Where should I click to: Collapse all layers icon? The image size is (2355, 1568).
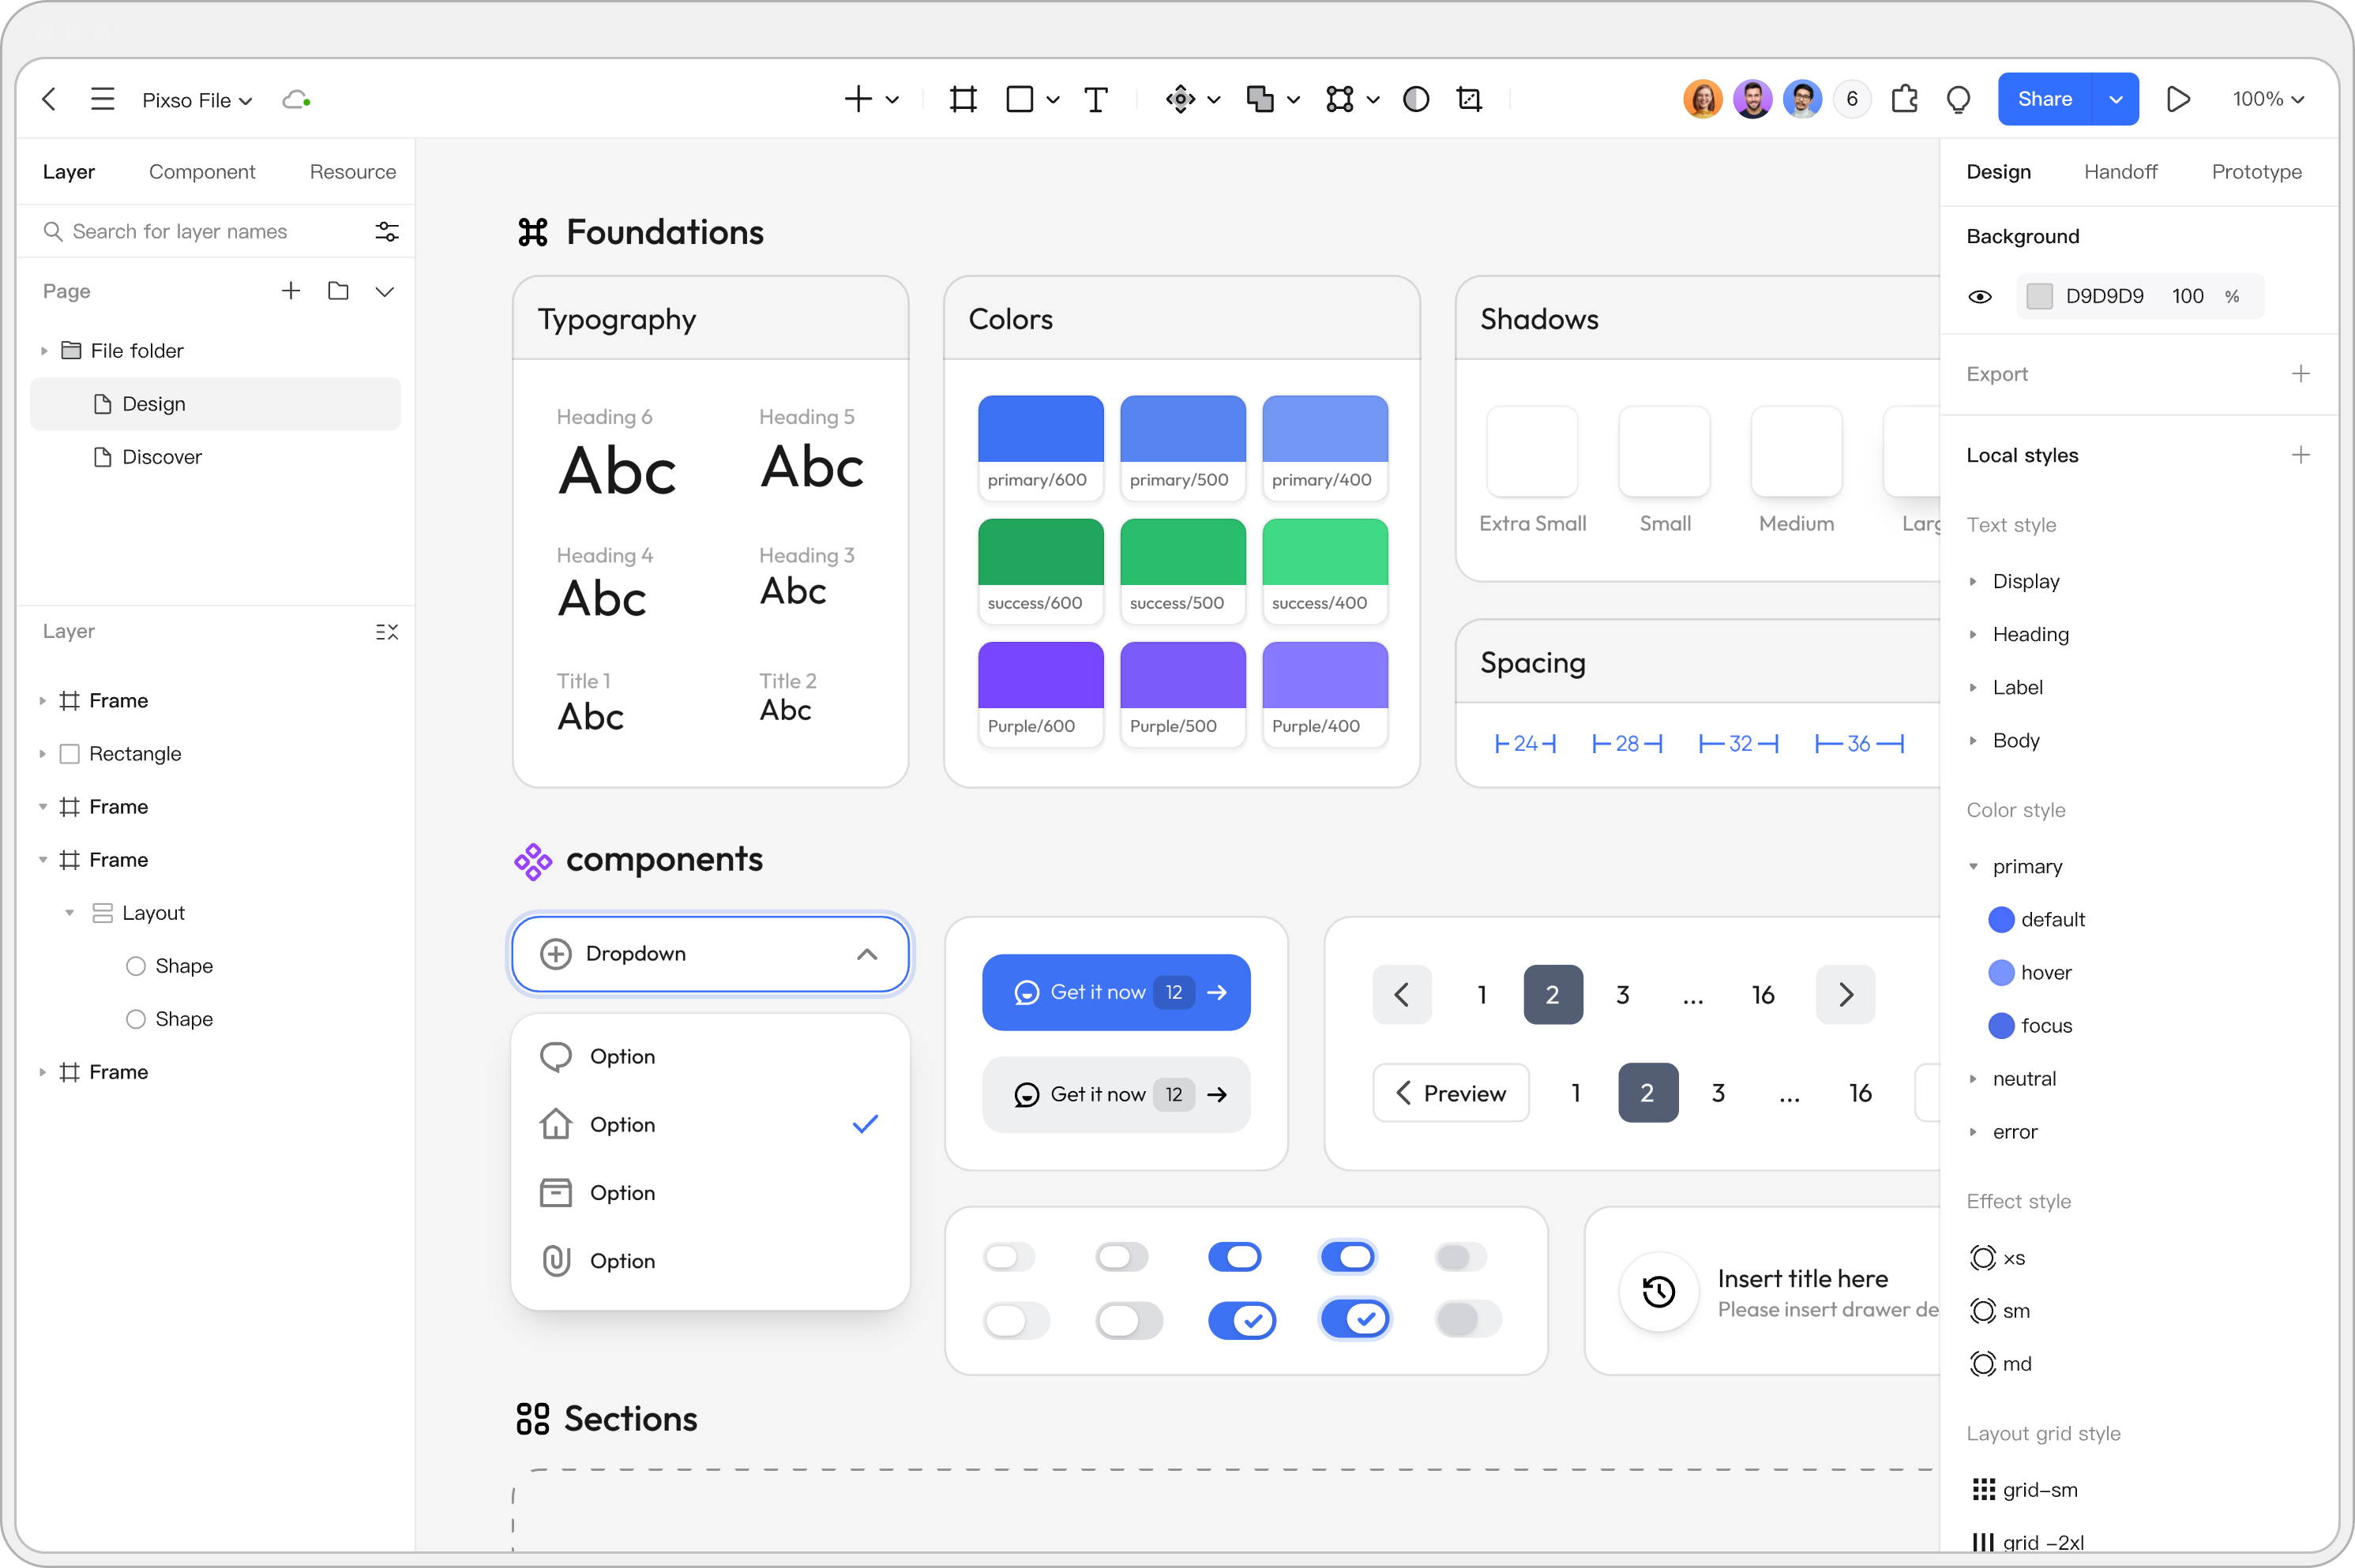point(387,632)
